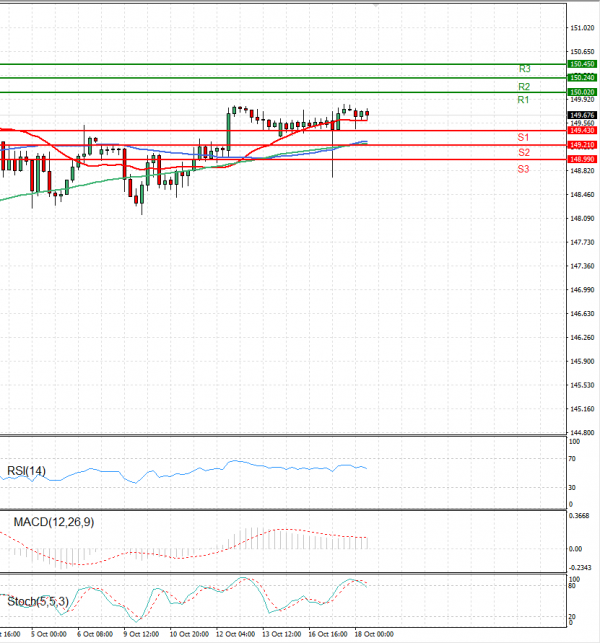Click the 144.800 price axis value
Screen dimensions: 600x643
tap(582, 433)
